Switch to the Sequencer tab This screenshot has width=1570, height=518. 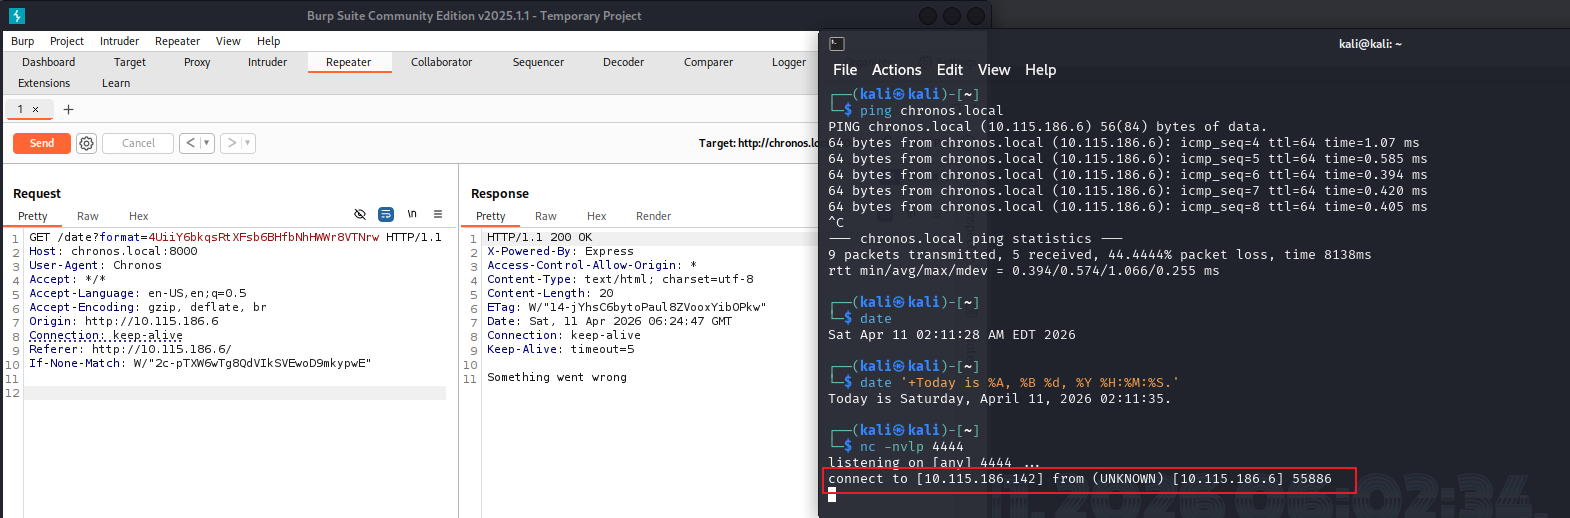(x=538, y=62)
